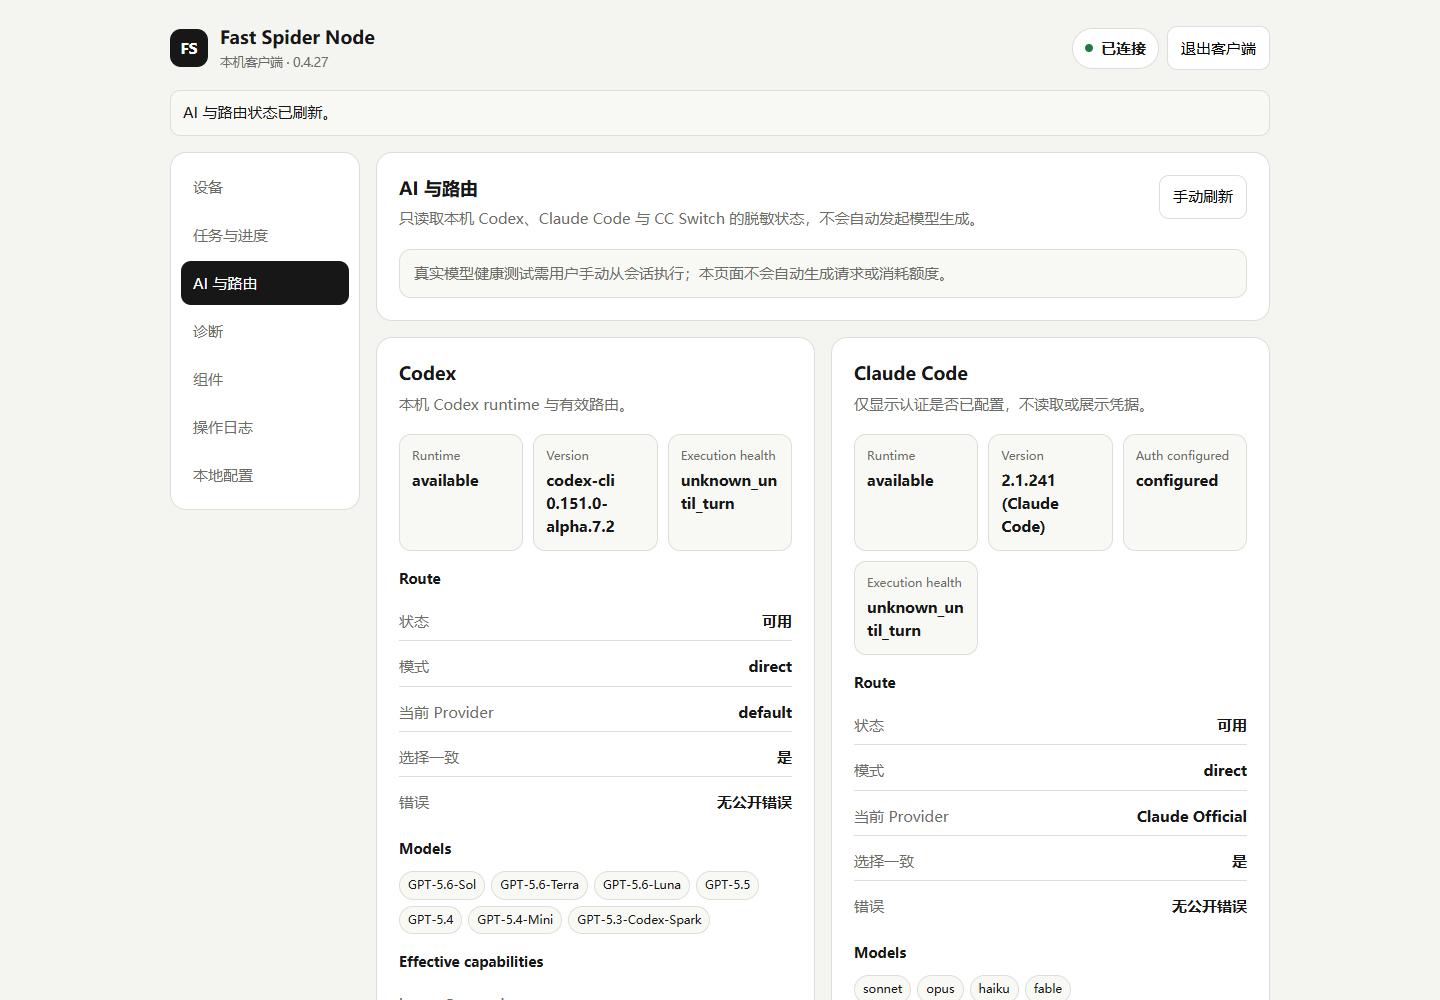Click "本机 Codex runtime 与有效路由。" description
The width and height of the screenshot is (1440, 1000).
click(516, 405)
